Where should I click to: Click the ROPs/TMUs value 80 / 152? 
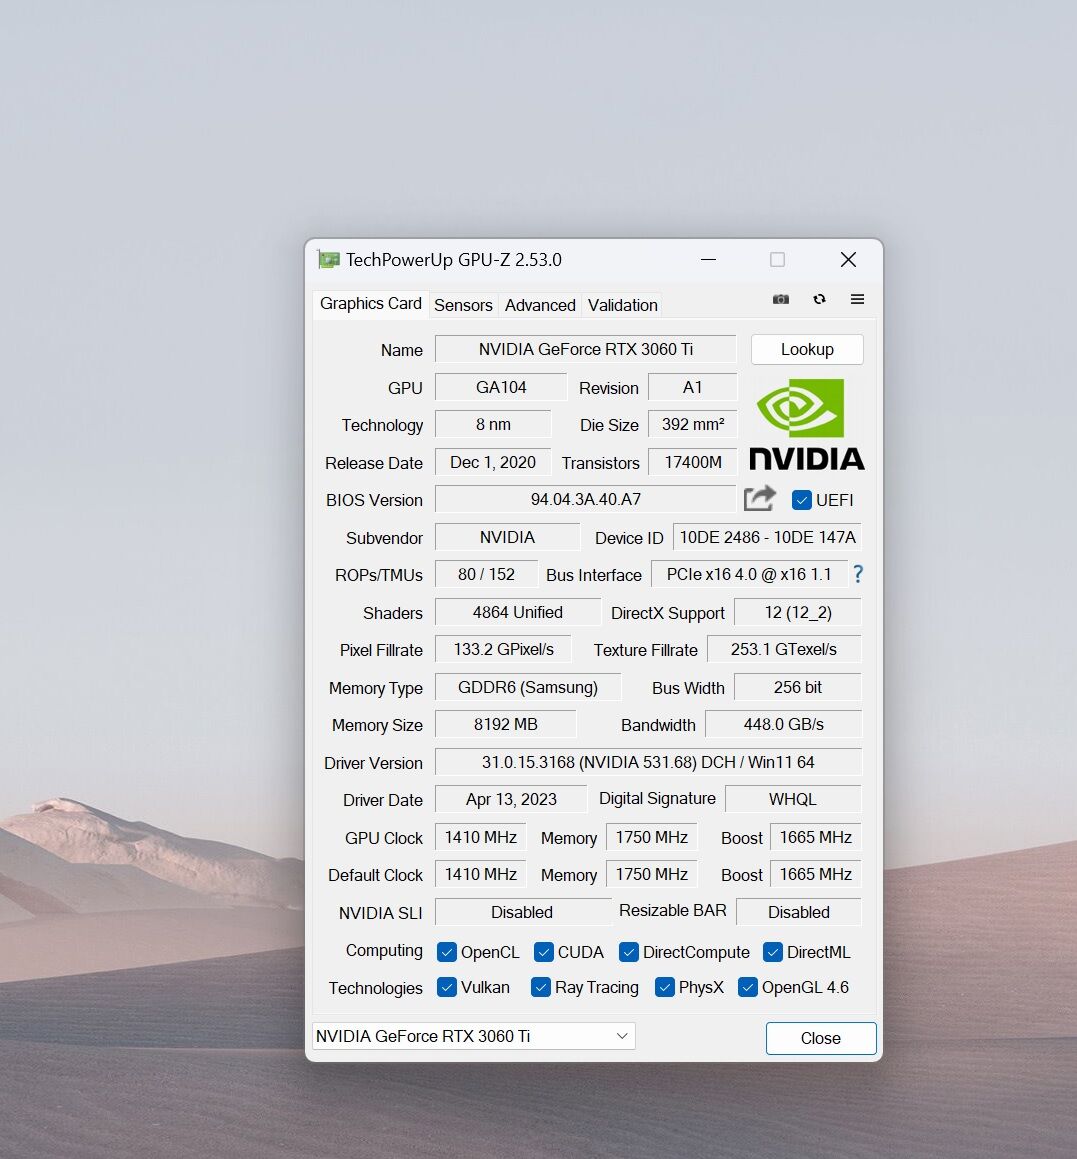(486, 574)
